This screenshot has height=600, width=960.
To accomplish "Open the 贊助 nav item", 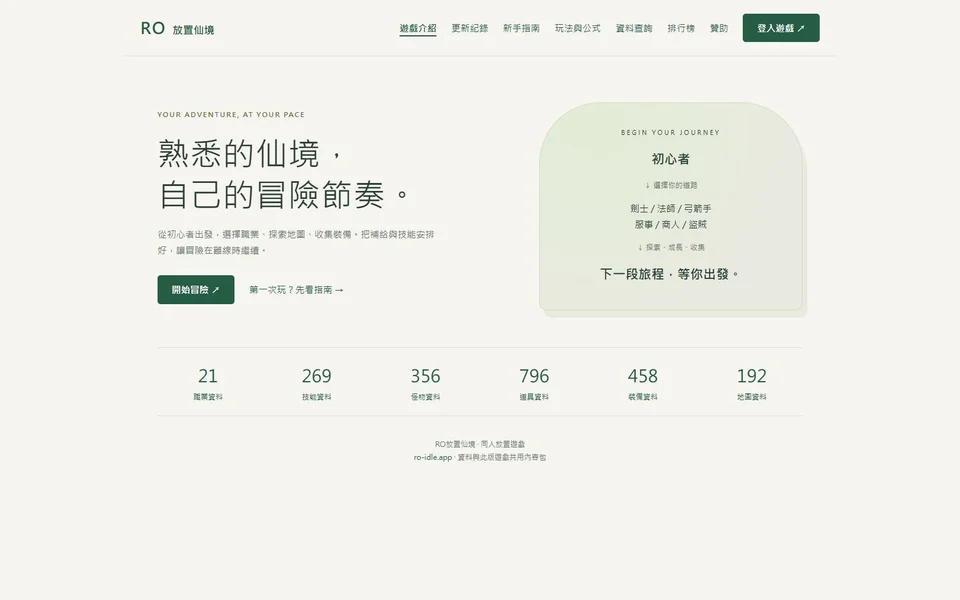I will click(x=719, y=28).
